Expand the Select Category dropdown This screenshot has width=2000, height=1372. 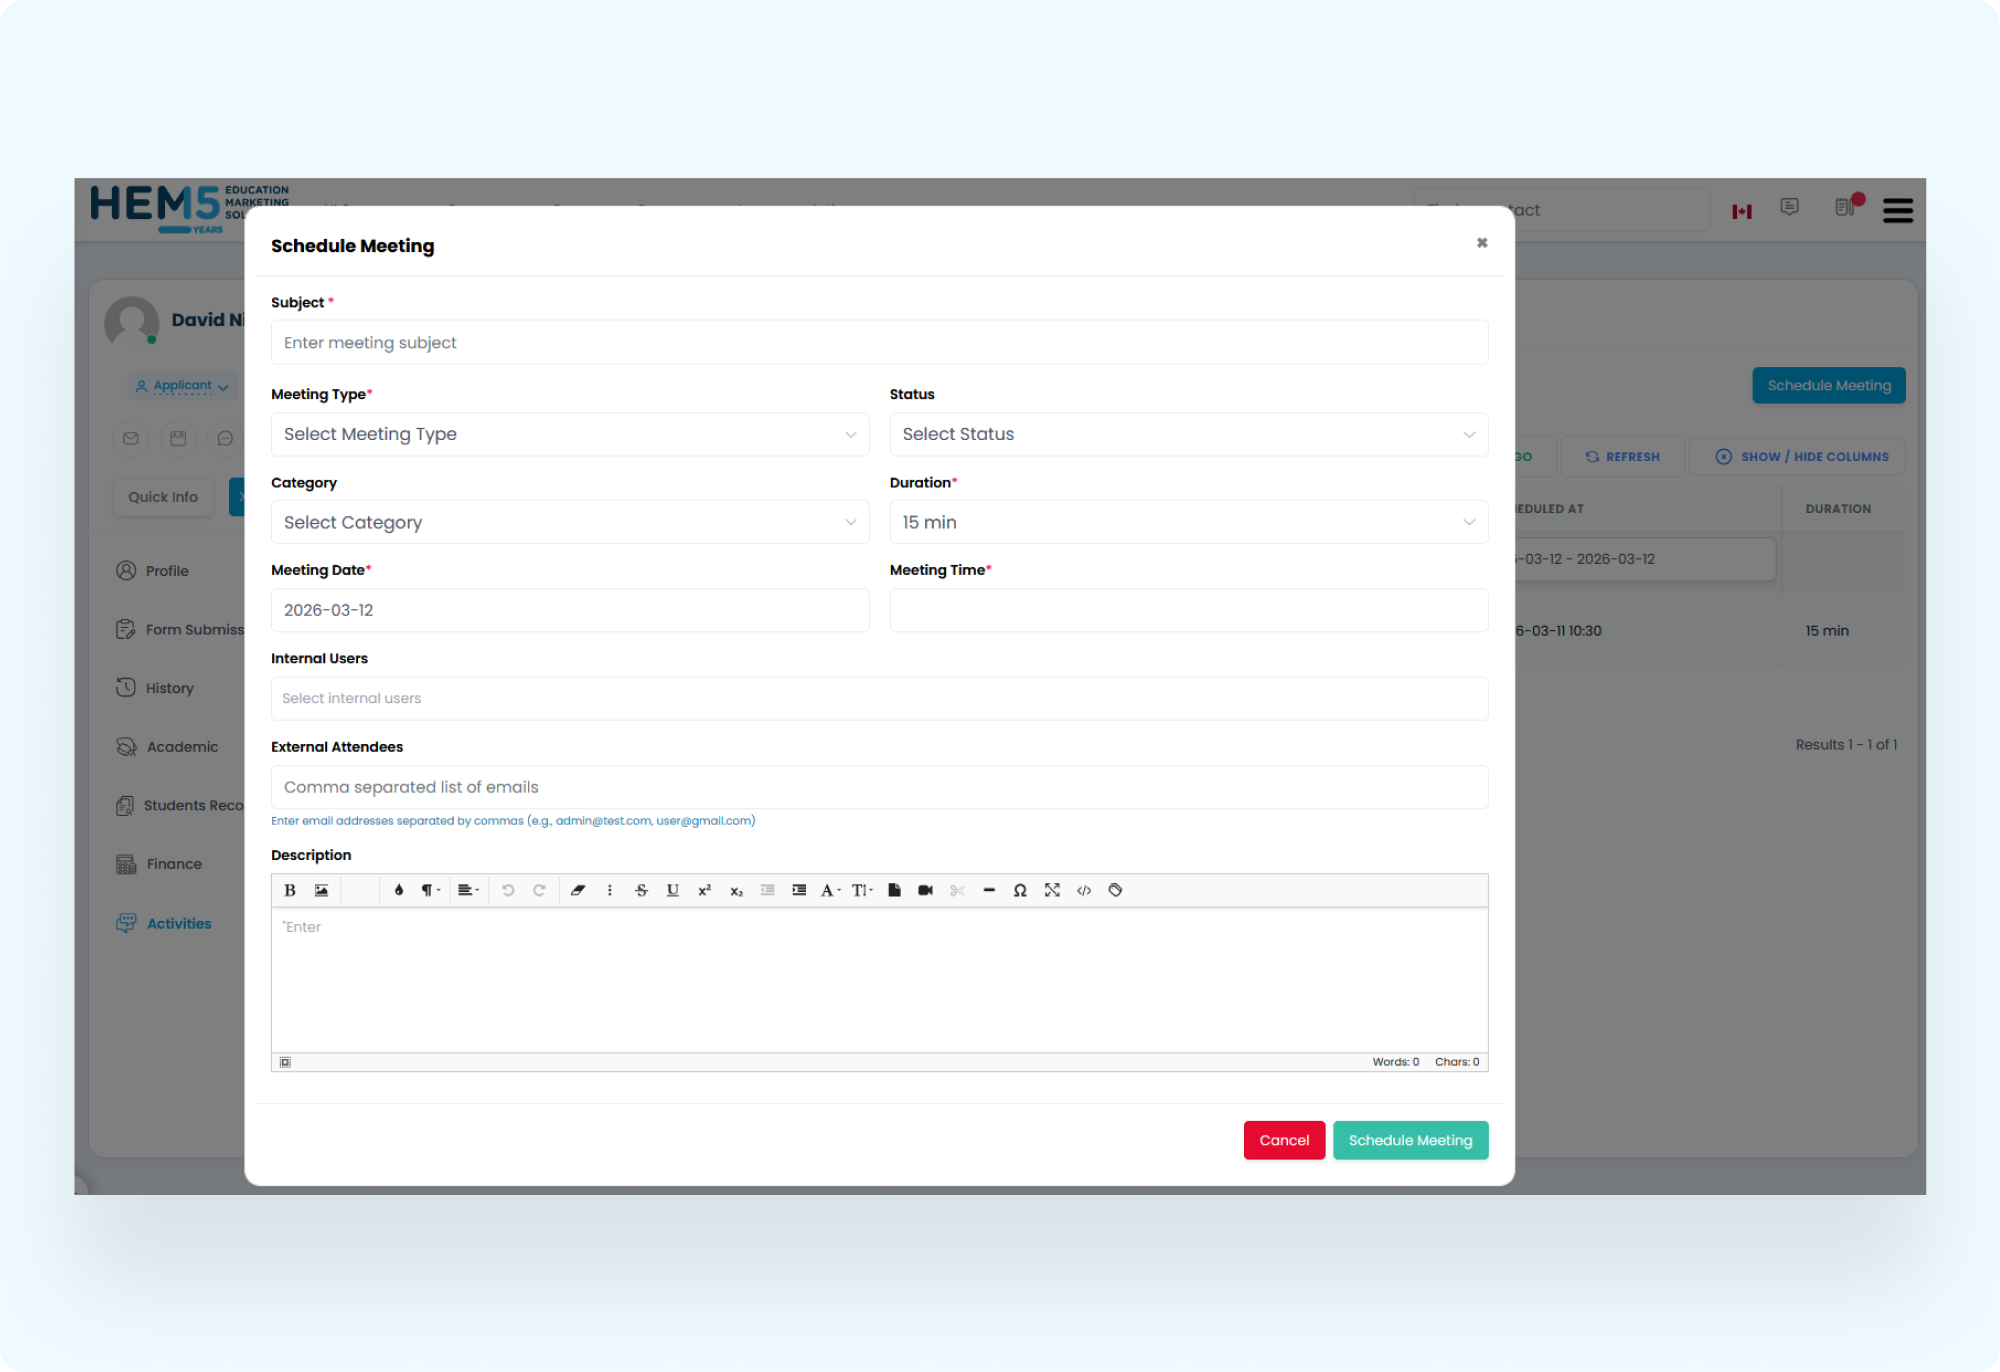coord(570,522)
